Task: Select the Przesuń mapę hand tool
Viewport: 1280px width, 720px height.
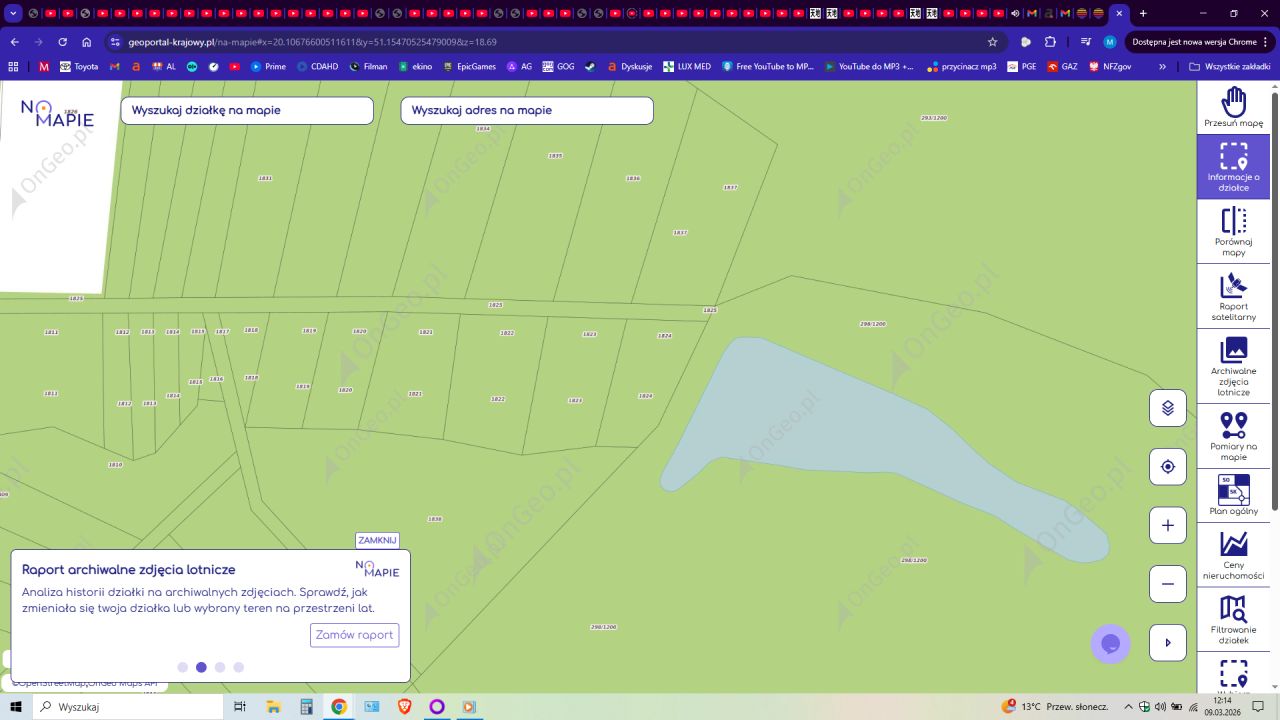Action: (1233, 107)
